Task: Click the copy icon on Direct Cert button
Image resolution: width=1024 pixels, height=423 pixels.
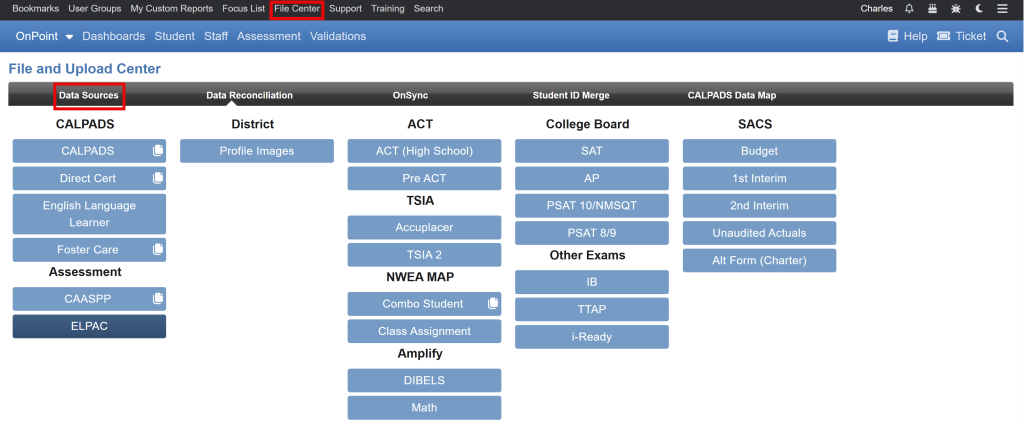Action: 157,178
